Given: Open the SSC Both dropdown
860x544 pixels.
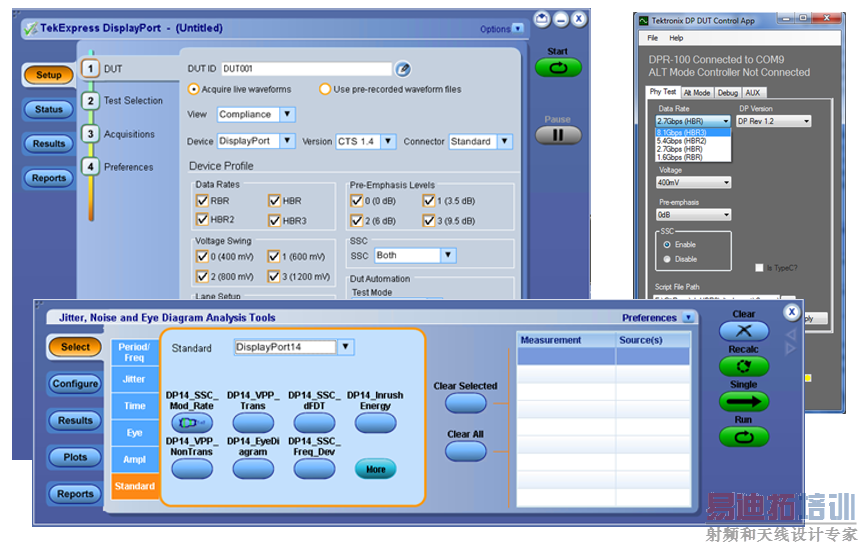Looking at the screenshot, I should click(448, 256).
